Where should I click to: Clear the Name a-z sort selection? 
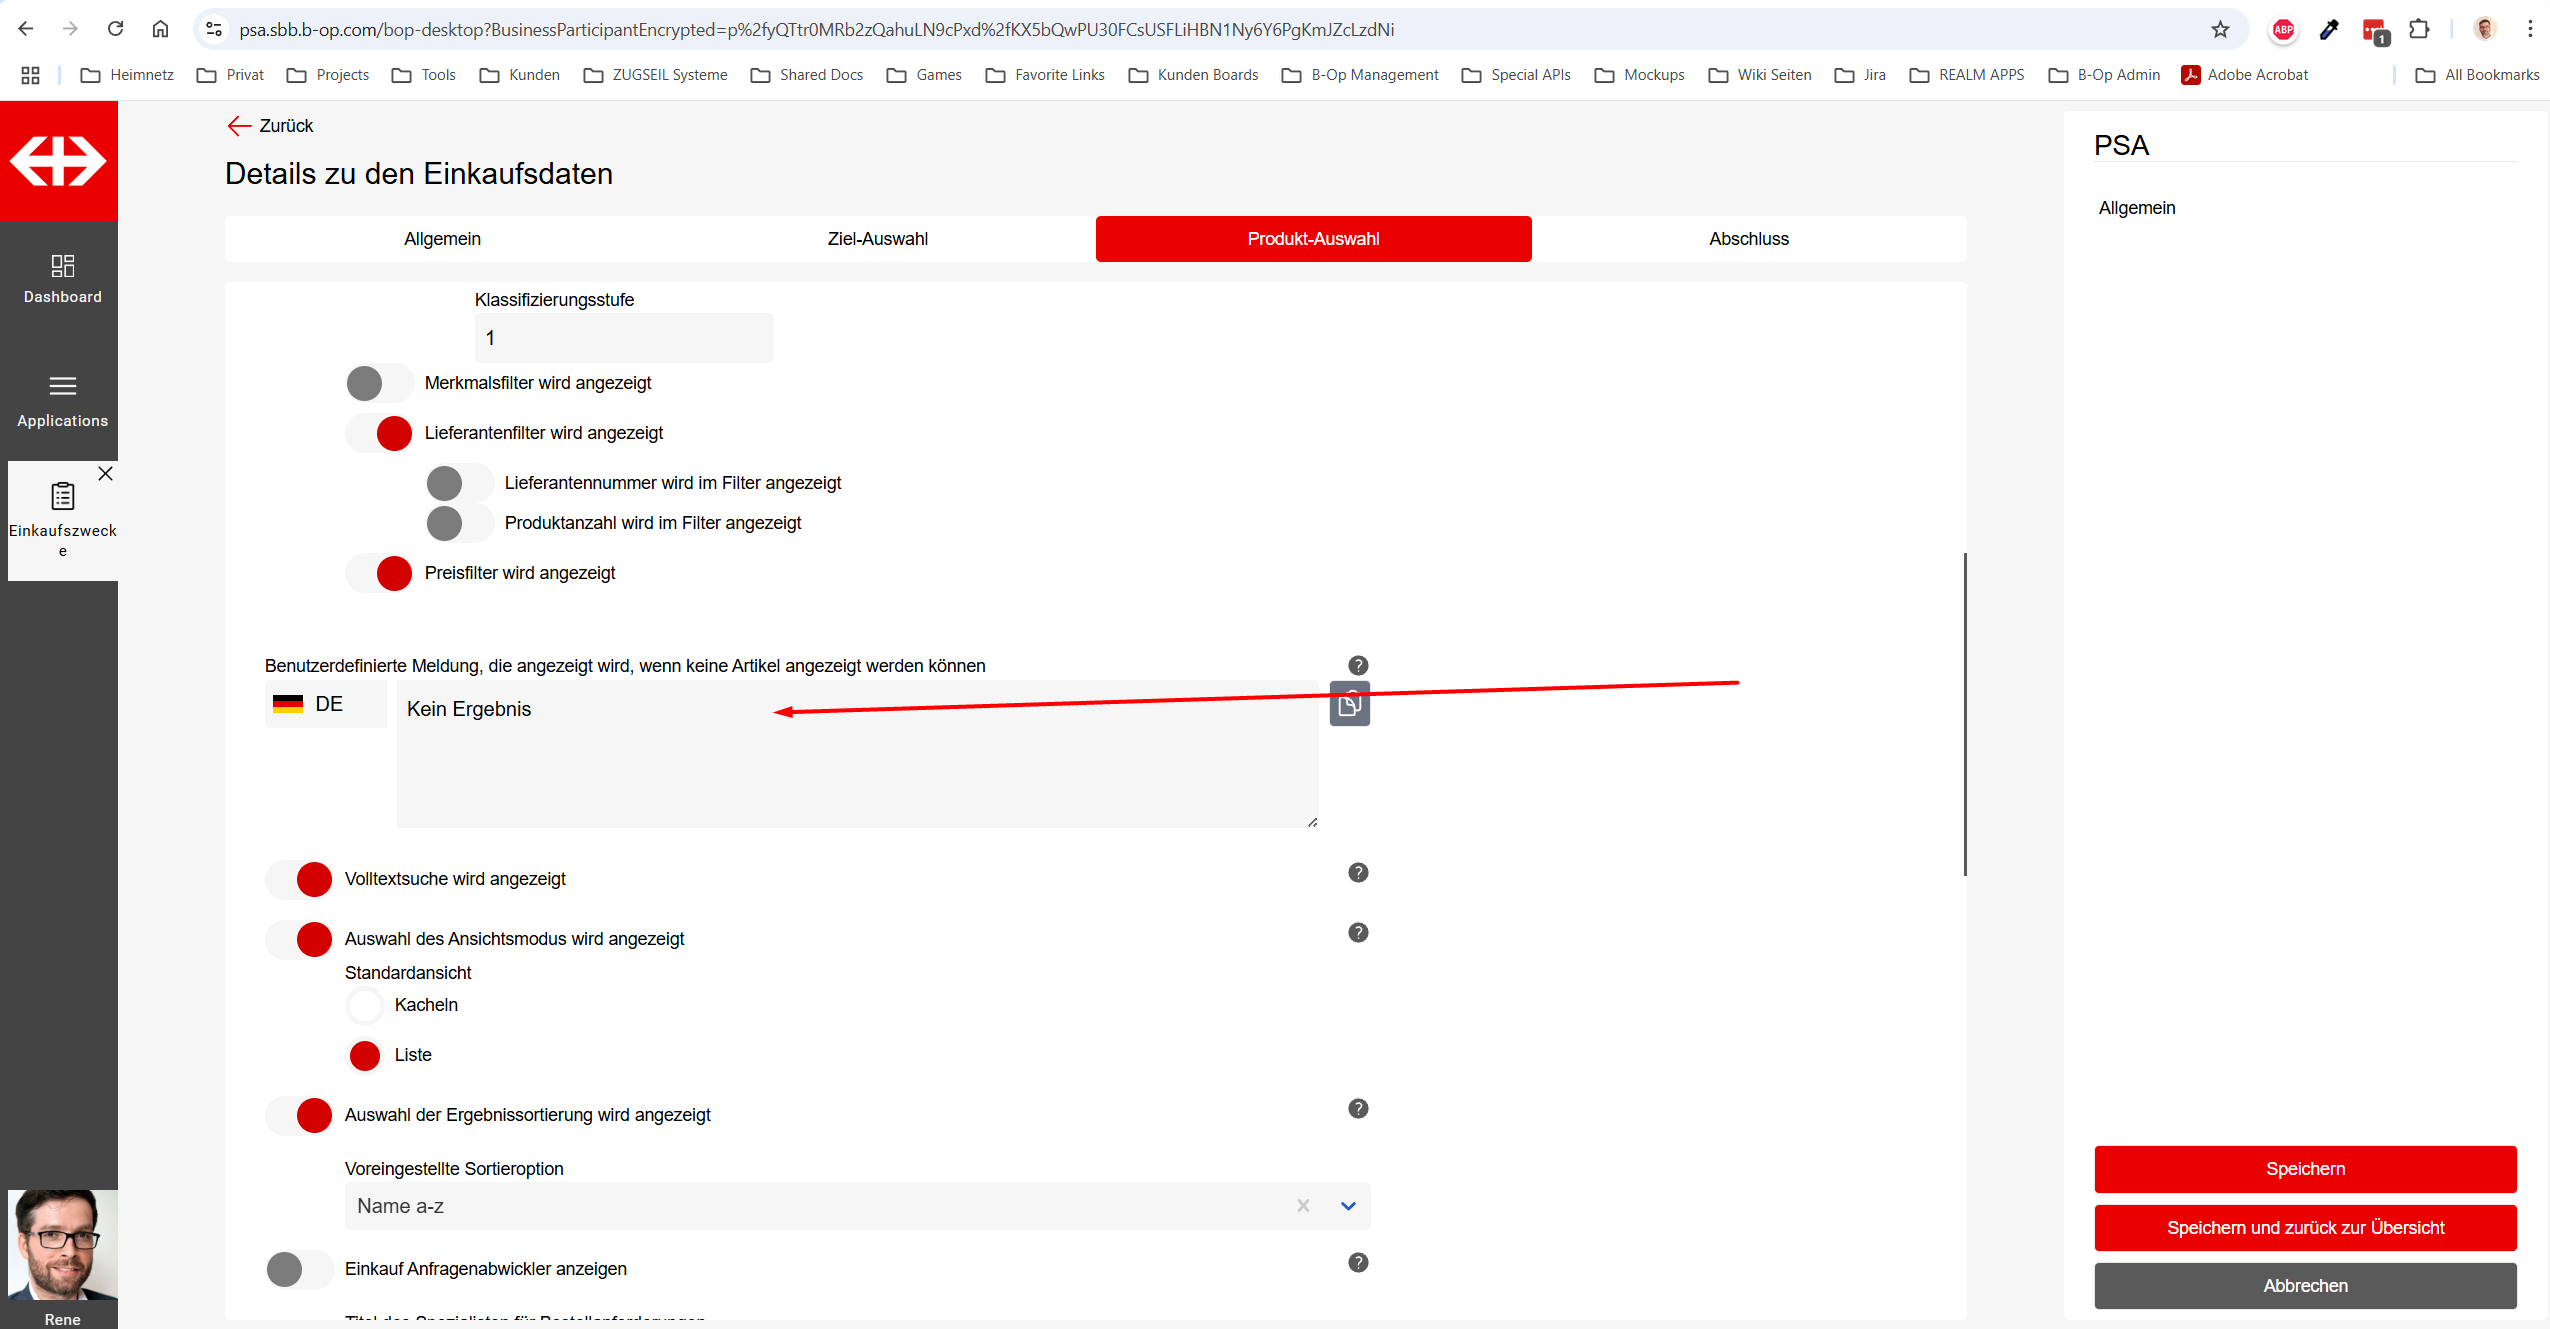click(x=1302, y=1207)
